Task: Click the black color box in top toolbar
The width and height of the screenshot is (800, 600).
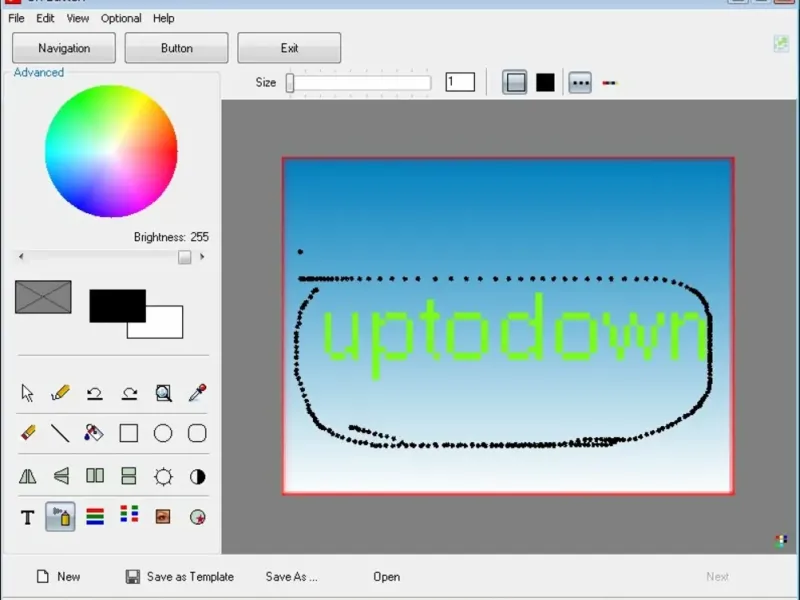Action: coord(545,82)
